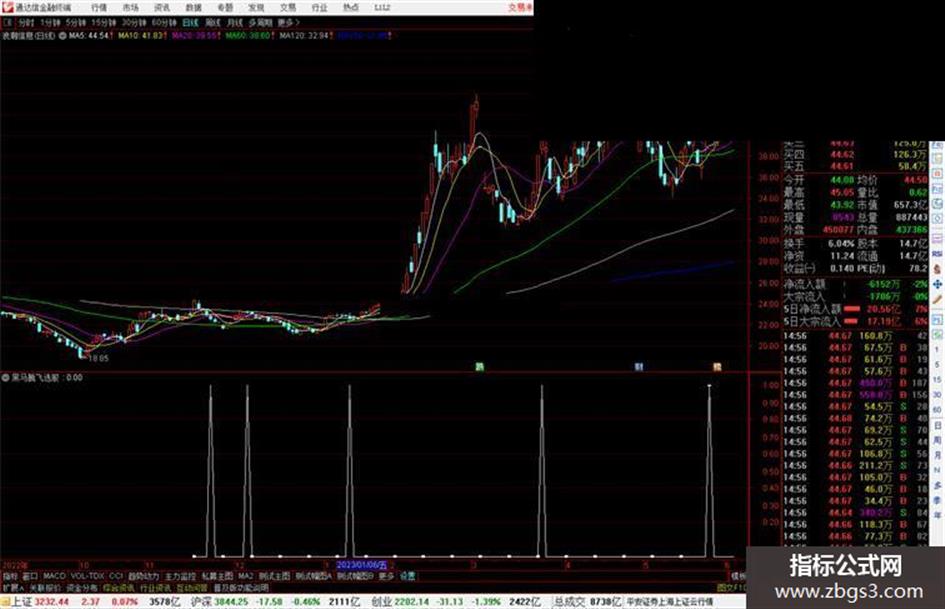The image size is (945, 609).
Task: Select the 趋势动力 indicator tab
Action: point(143,576)
